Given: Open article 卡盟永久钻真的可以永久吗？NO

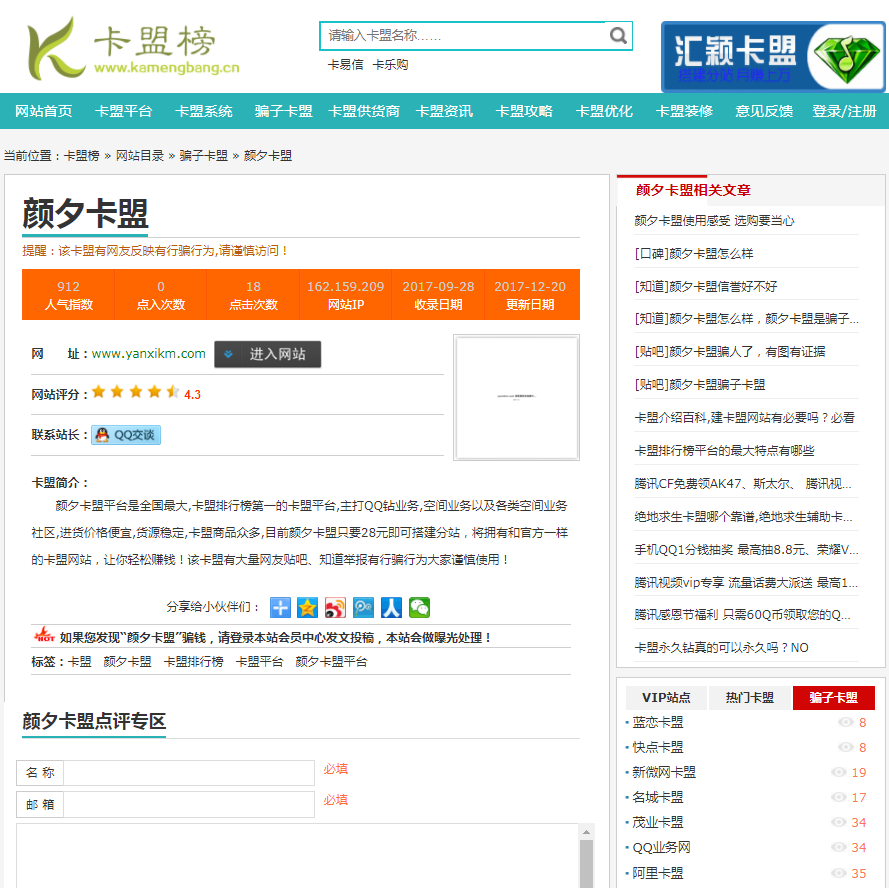Looking at the screenshot, I should click(x=721, y=648).
